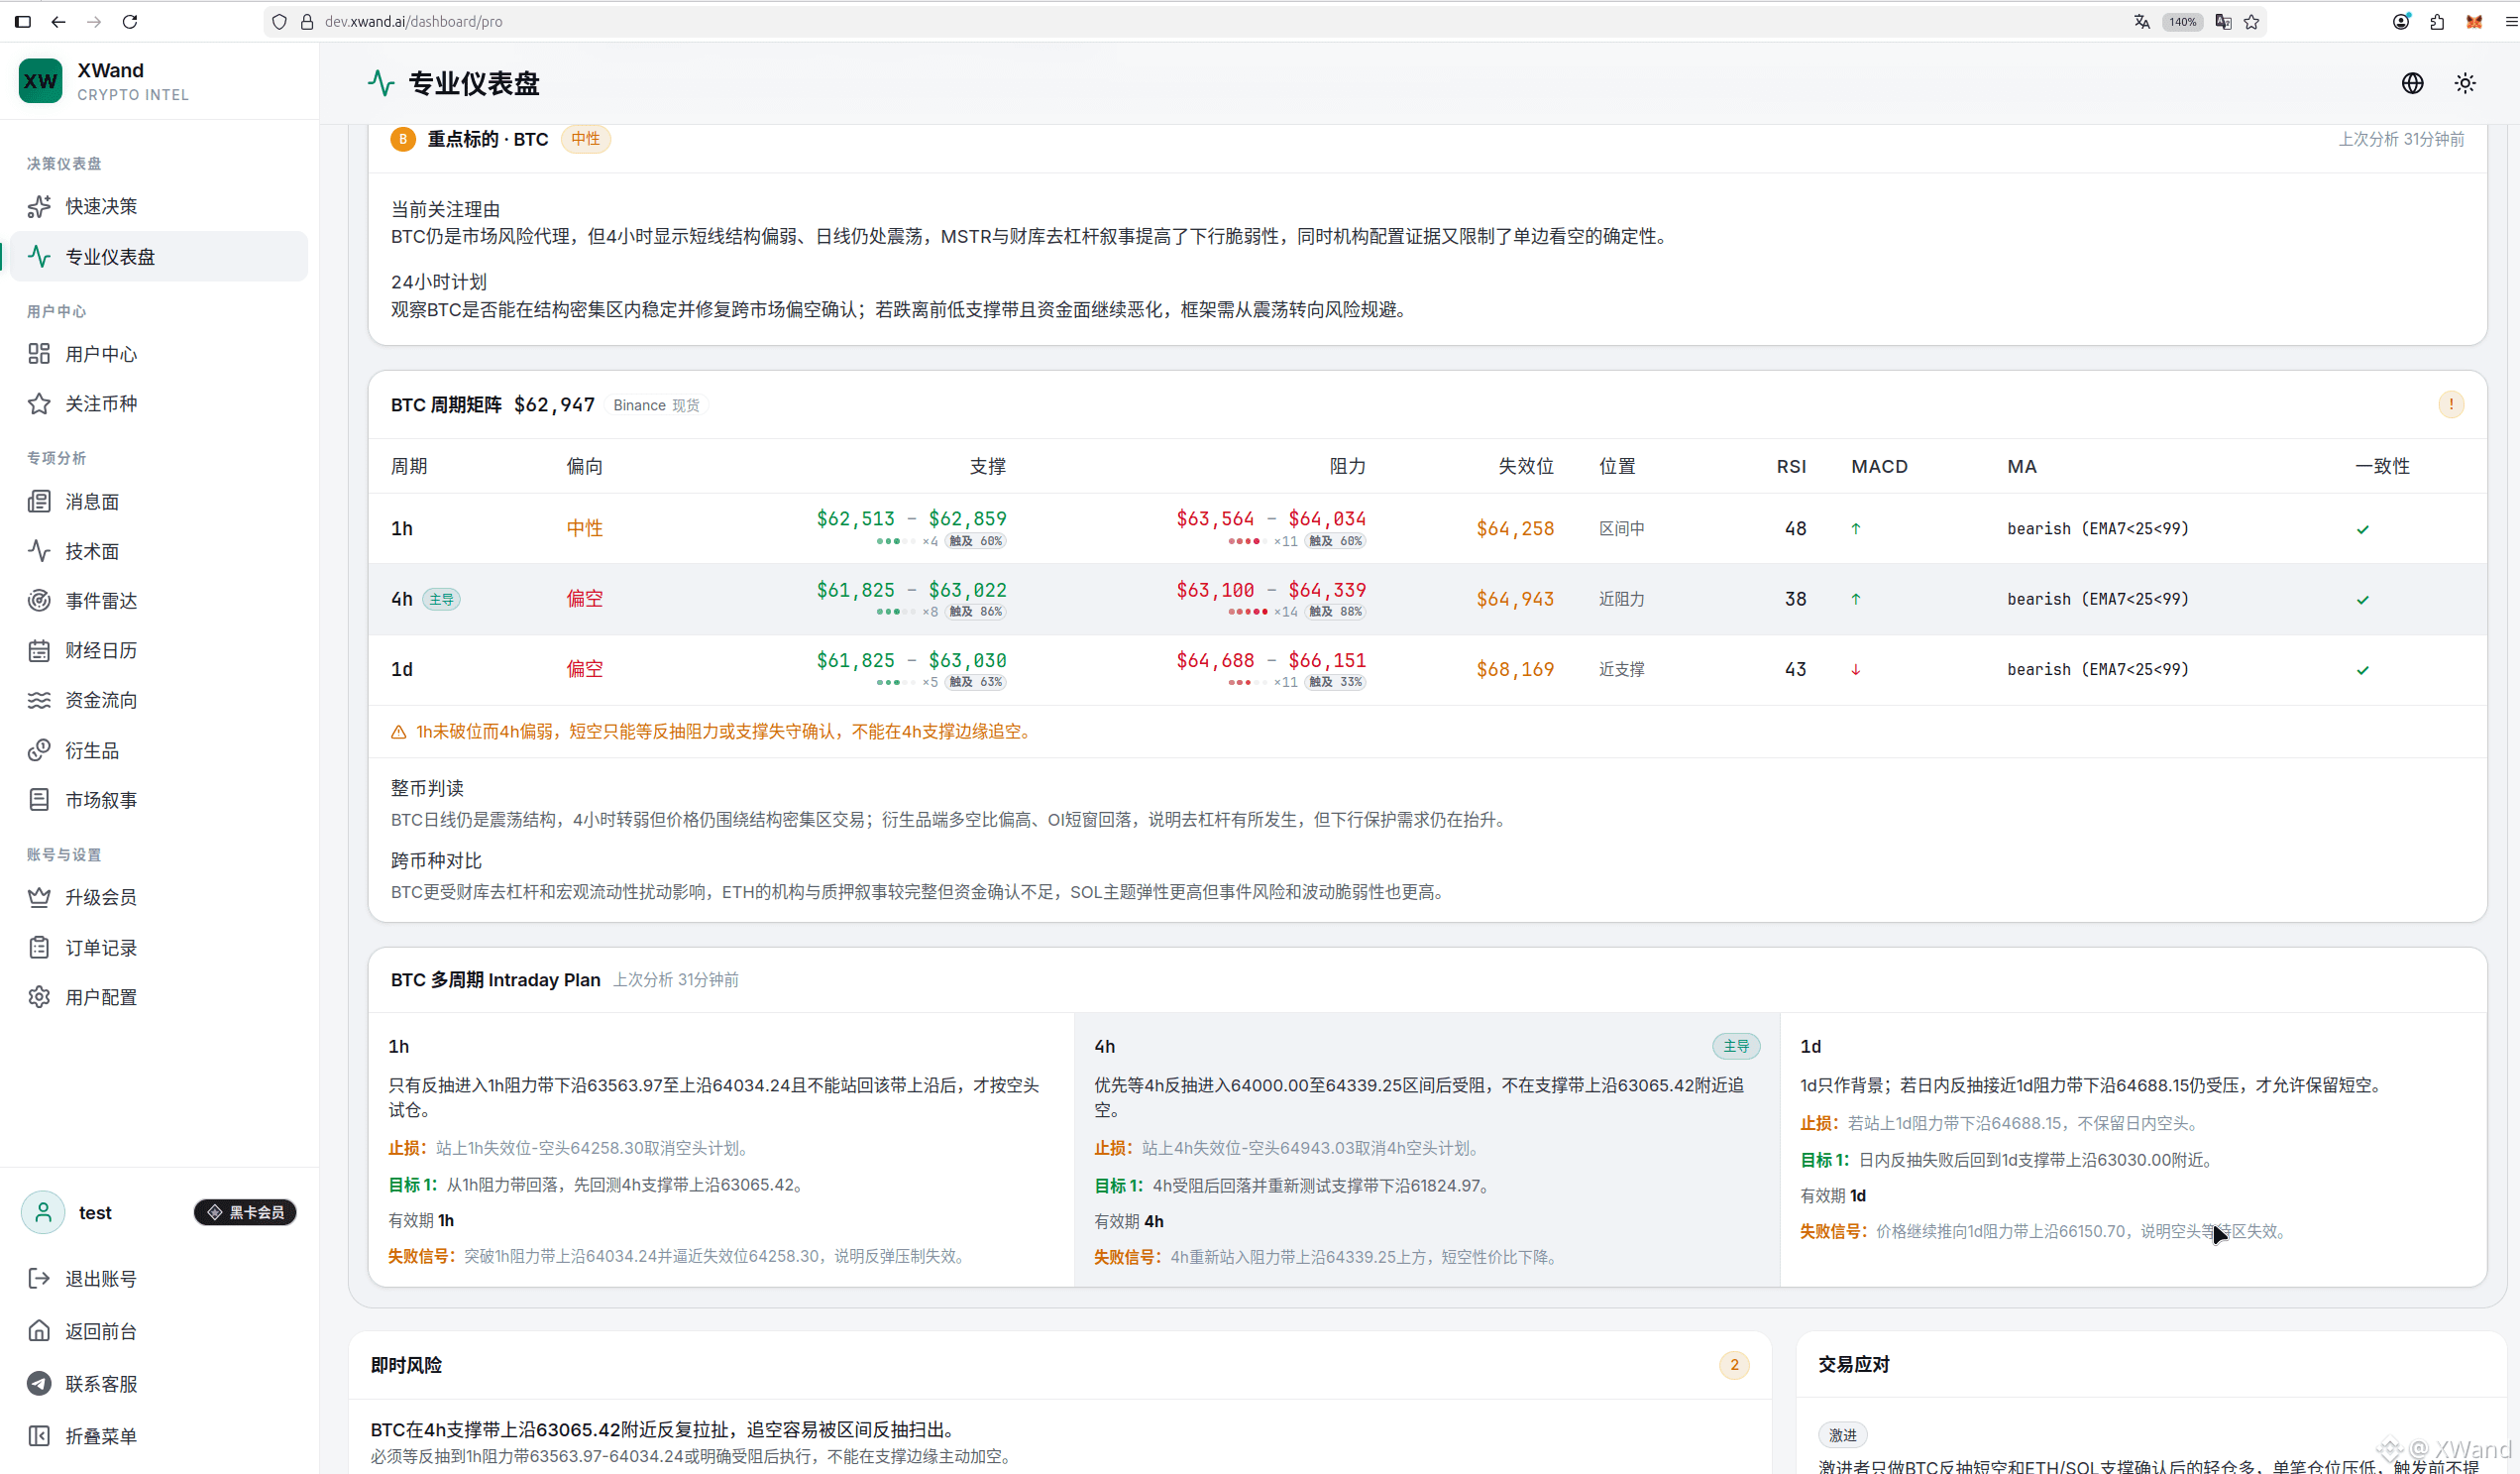Click the Binance 现货 label
The height and width of the screenshot is (1474, 2520).
coord(656,405)
